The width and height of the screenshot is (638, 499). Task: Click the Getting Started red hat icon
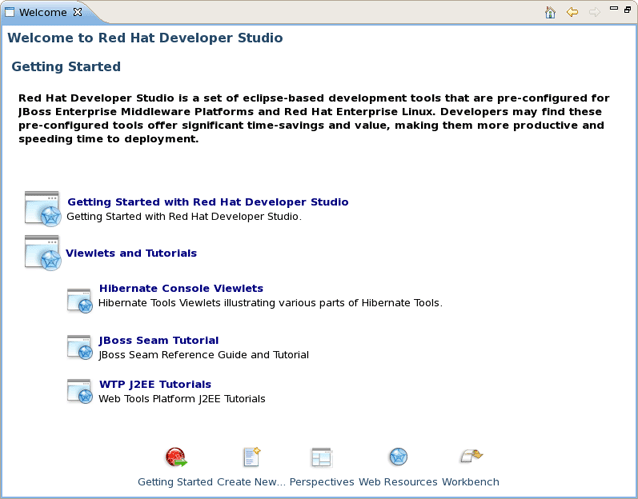[x=176, y=458]
